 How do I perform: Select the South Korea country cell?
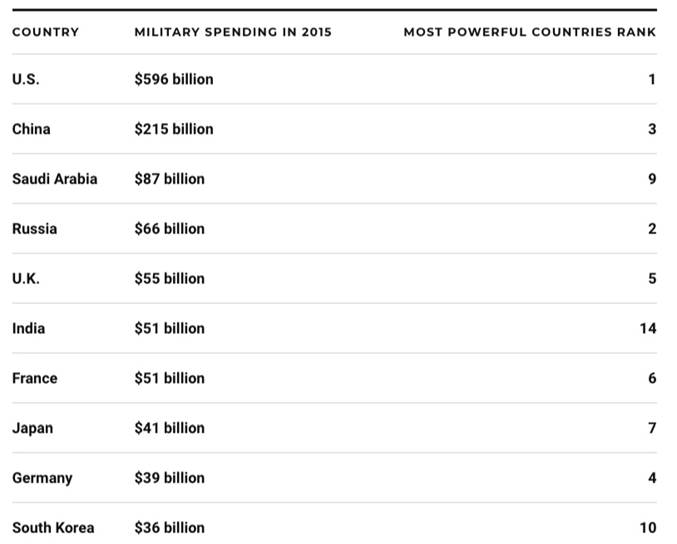(x=53, y=528)
